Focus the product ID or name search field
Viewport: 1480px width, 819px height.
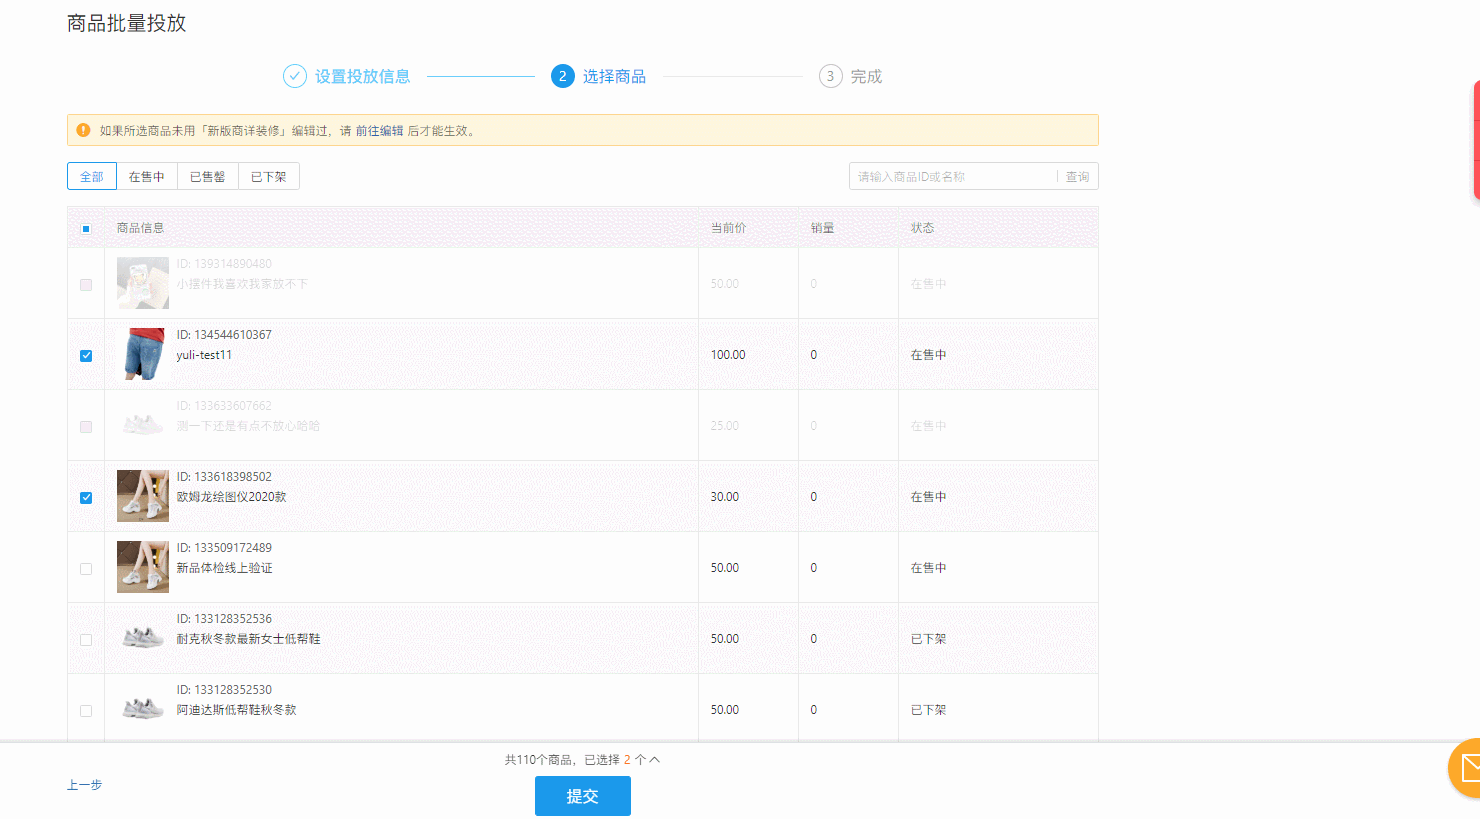tap(953, 177)
